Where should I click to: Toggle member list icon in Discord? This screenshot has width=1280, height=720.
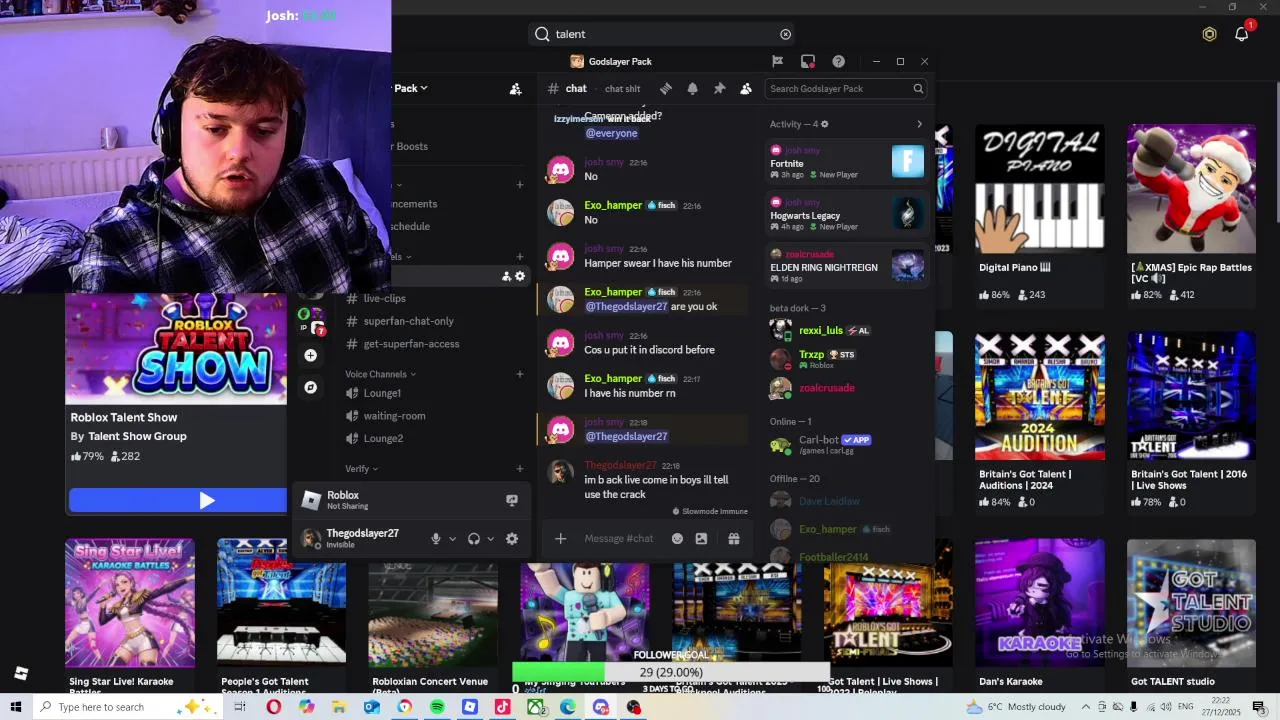pos(746,88)
